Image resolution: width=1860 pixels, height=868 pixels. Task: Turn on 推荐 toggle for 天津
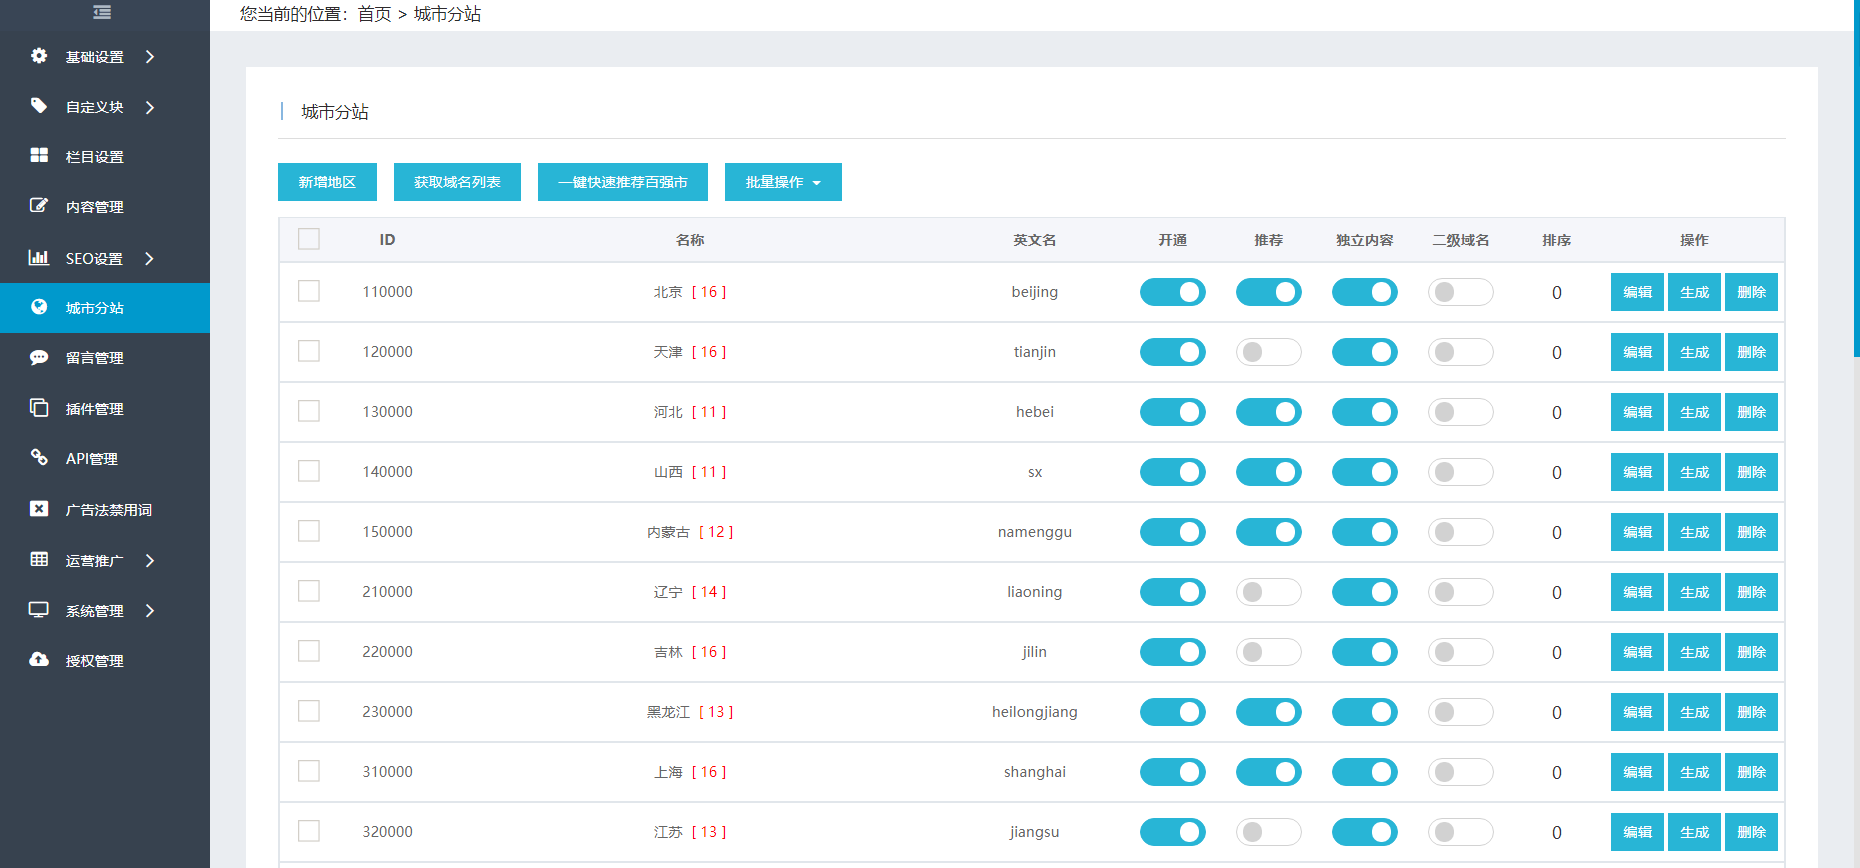[x=1268, y=352]
